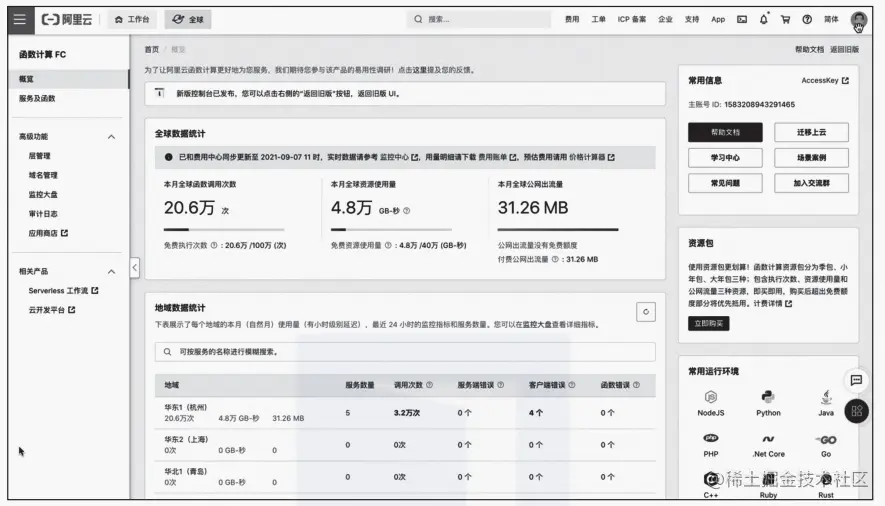The width and height of the screenshot is (885, 506).
Task: Click the public traffic progress bar
Action: [x=558, y=230]
